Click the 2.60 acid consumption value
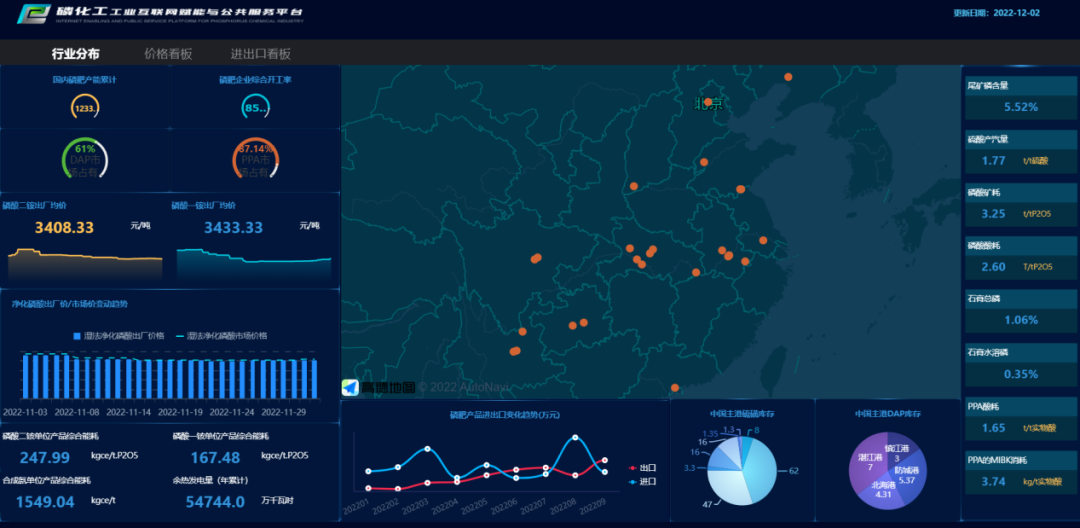Viewport: 1080px width, 528px height. 994,266
